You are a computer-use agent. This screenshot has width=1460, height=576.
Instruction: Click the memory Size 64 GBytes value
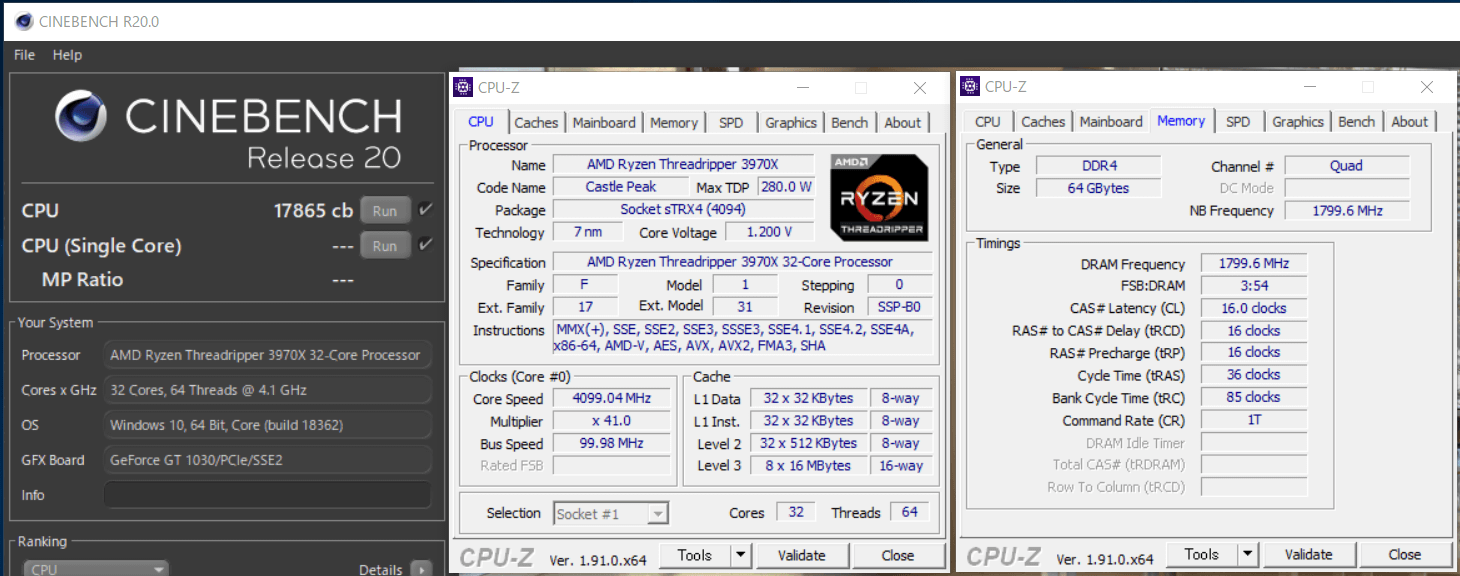[x=1098, y=188]
